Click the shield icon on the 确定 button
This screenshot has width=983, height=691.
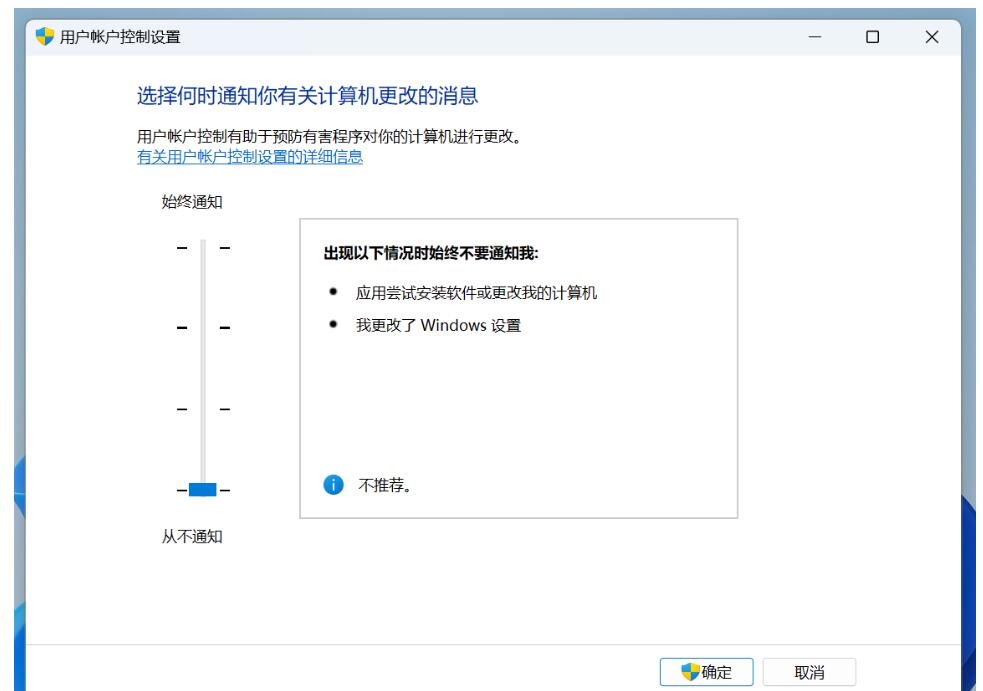click(689, 672)
